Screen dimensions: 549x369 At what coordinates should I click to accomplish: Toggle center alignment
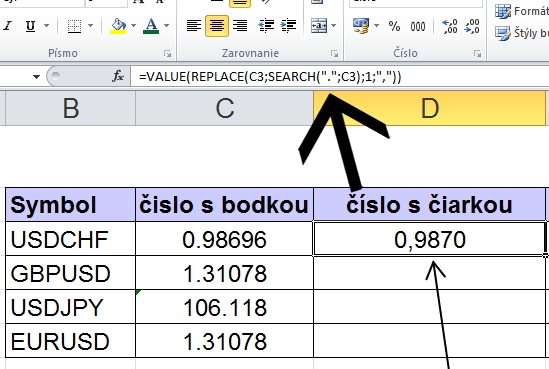coord(217,26)
